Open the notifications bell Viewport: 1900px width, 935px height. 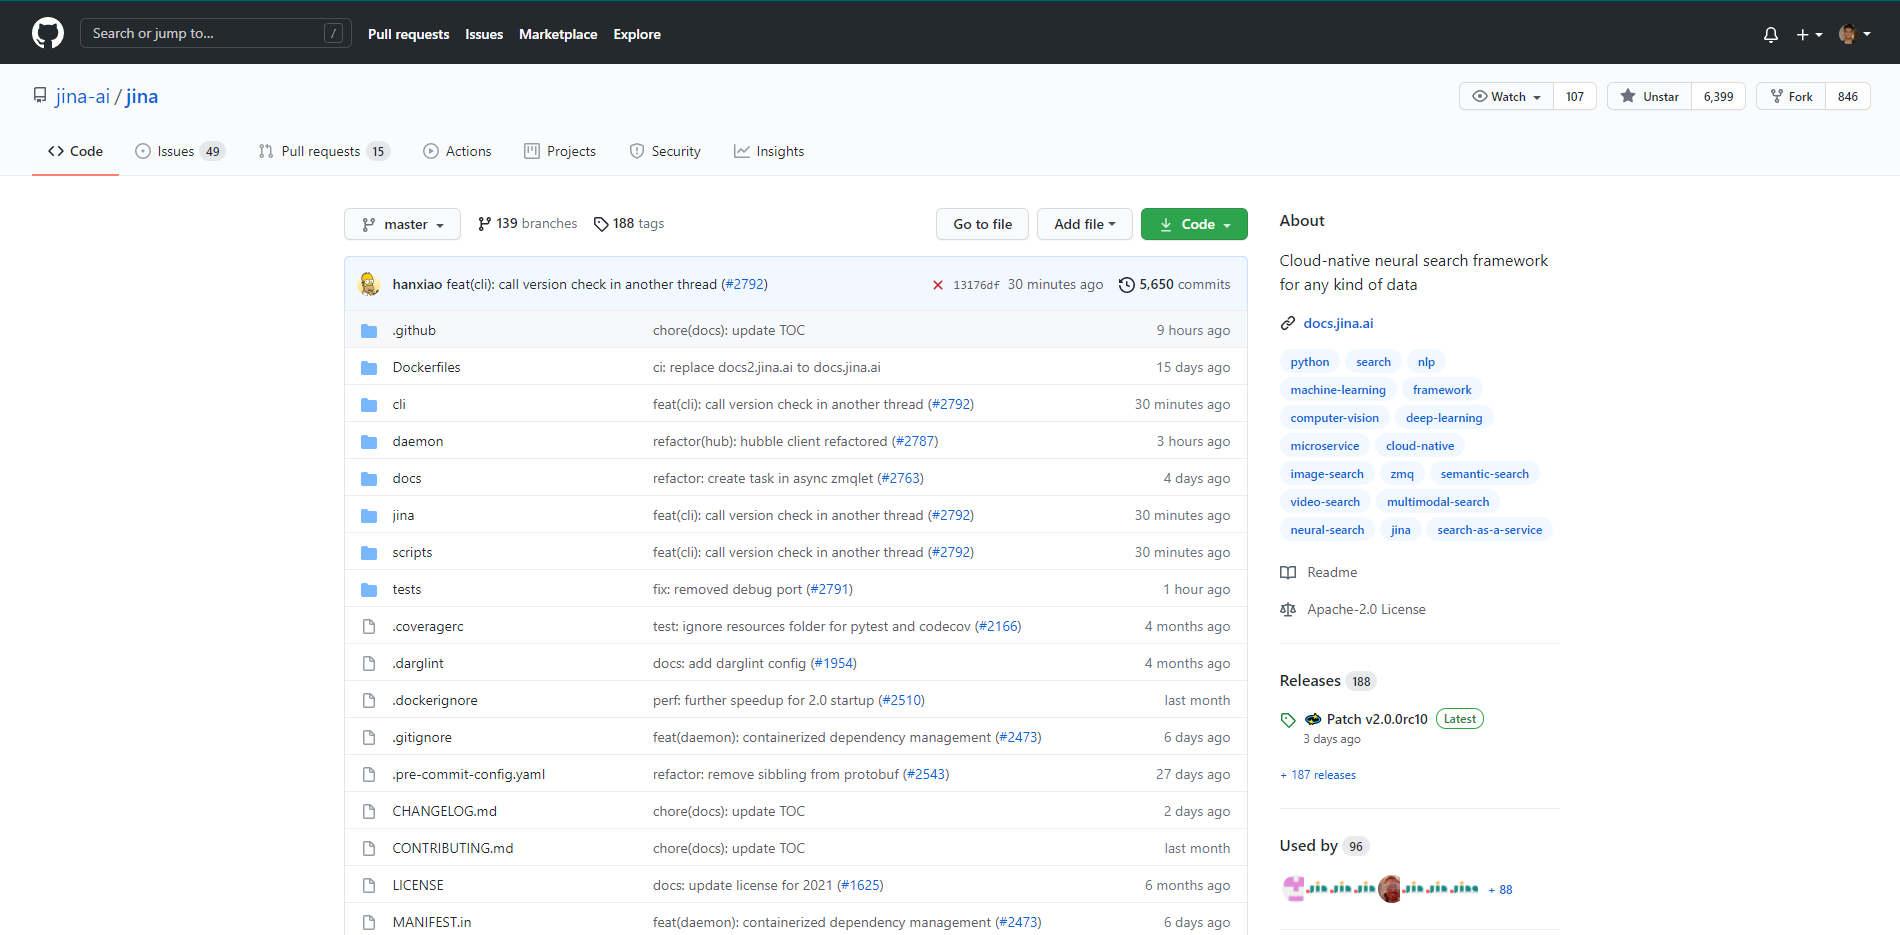1771,34
